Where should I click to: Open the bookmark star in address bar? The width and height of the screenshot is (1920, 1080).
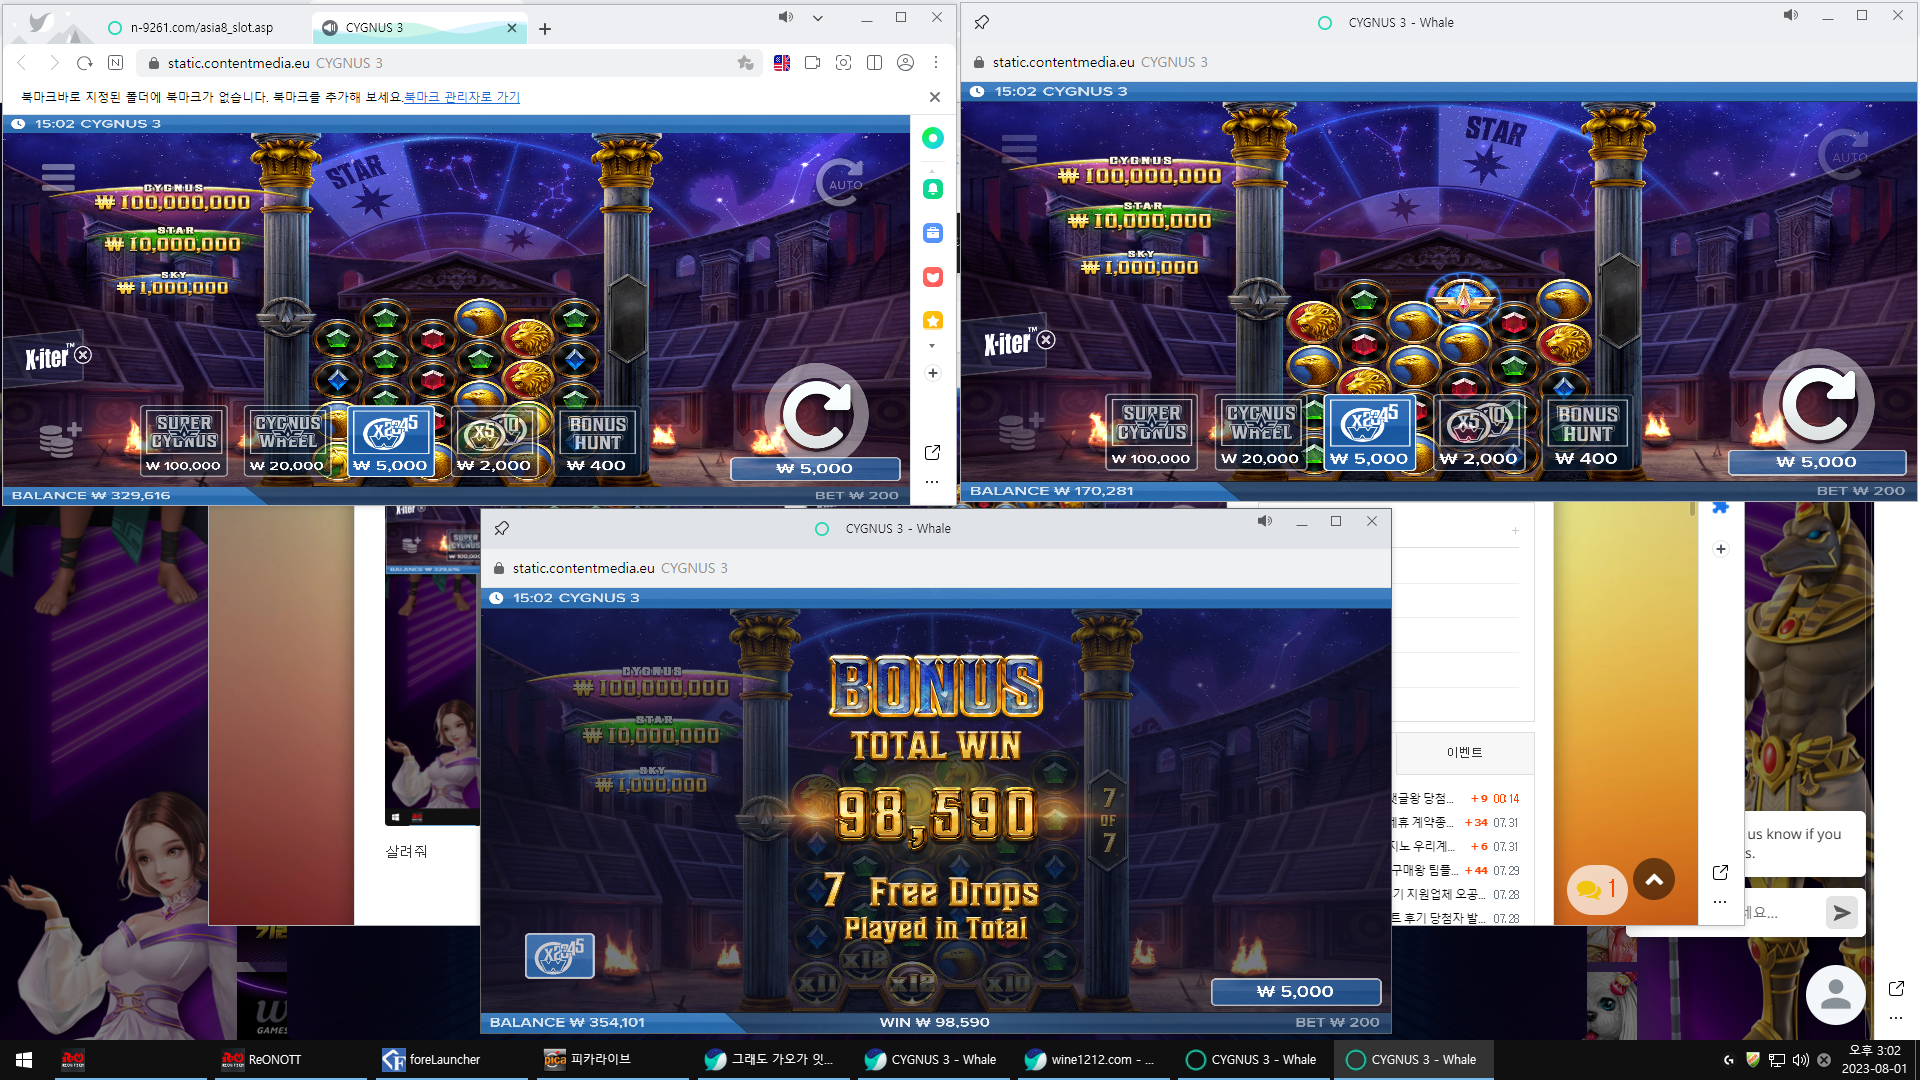pyautogui.click(x=745, y=63)
